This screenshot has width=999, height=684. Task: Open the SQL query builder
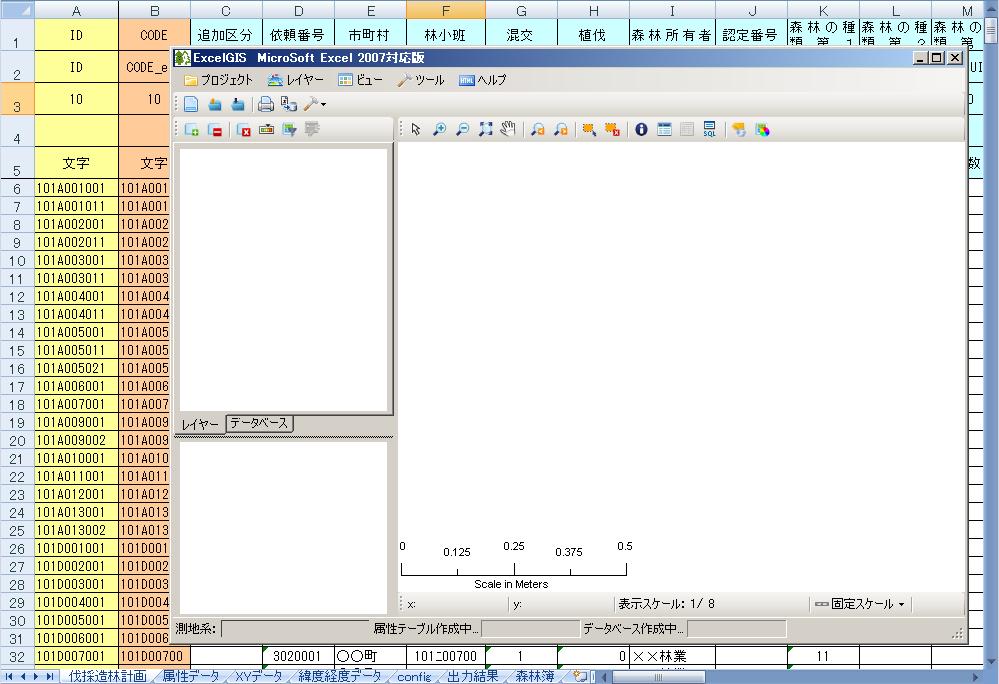(708, 129)
